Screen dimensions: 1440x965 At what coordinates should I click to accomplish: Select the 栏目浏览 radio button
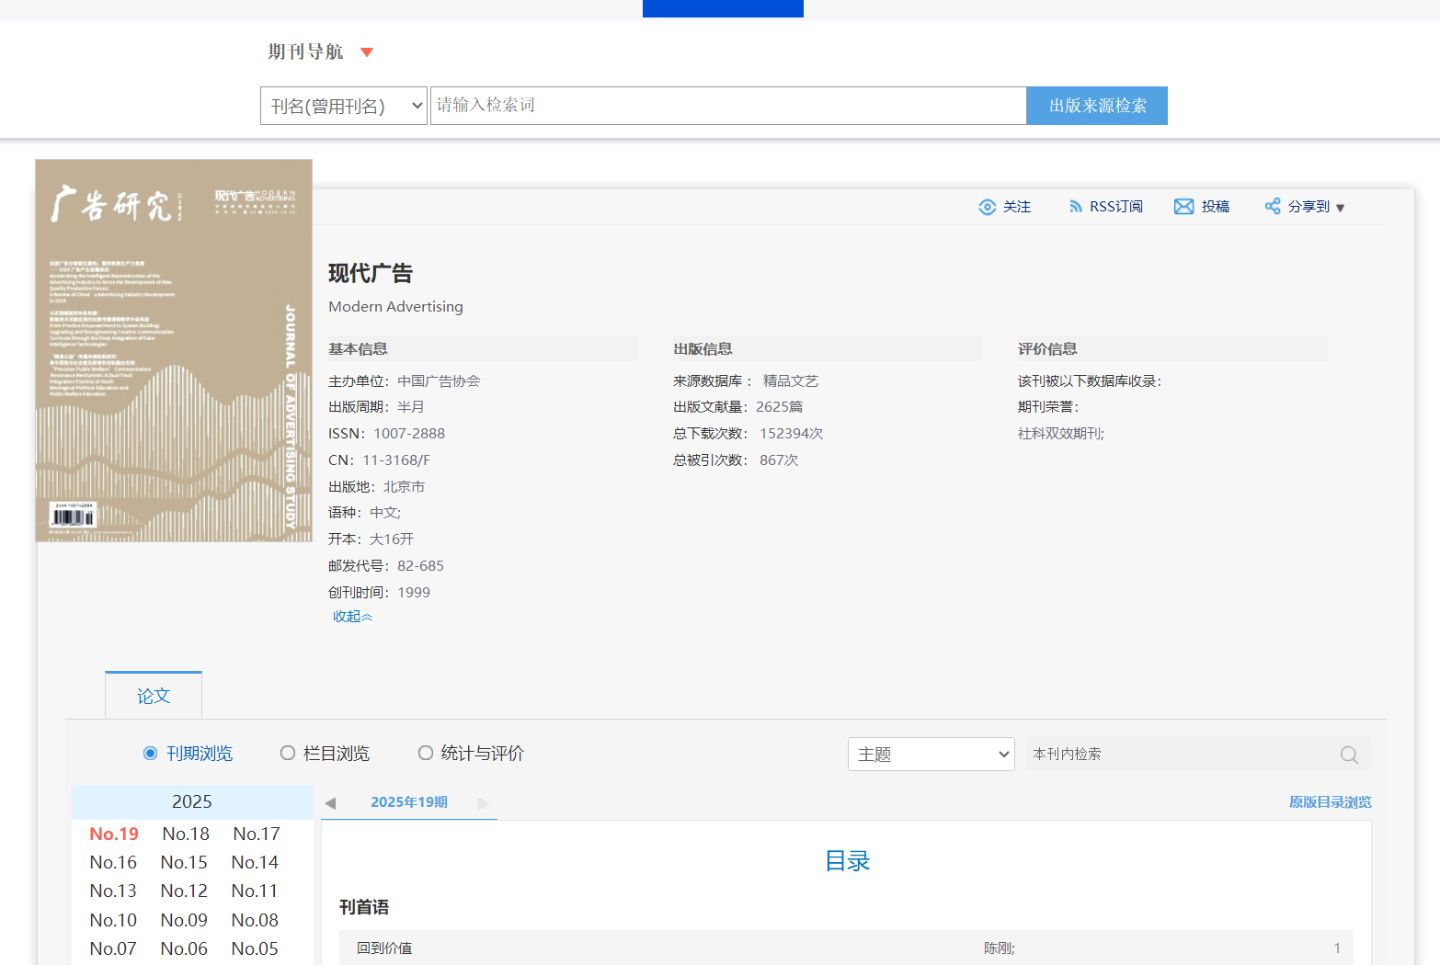pos(288,753)
